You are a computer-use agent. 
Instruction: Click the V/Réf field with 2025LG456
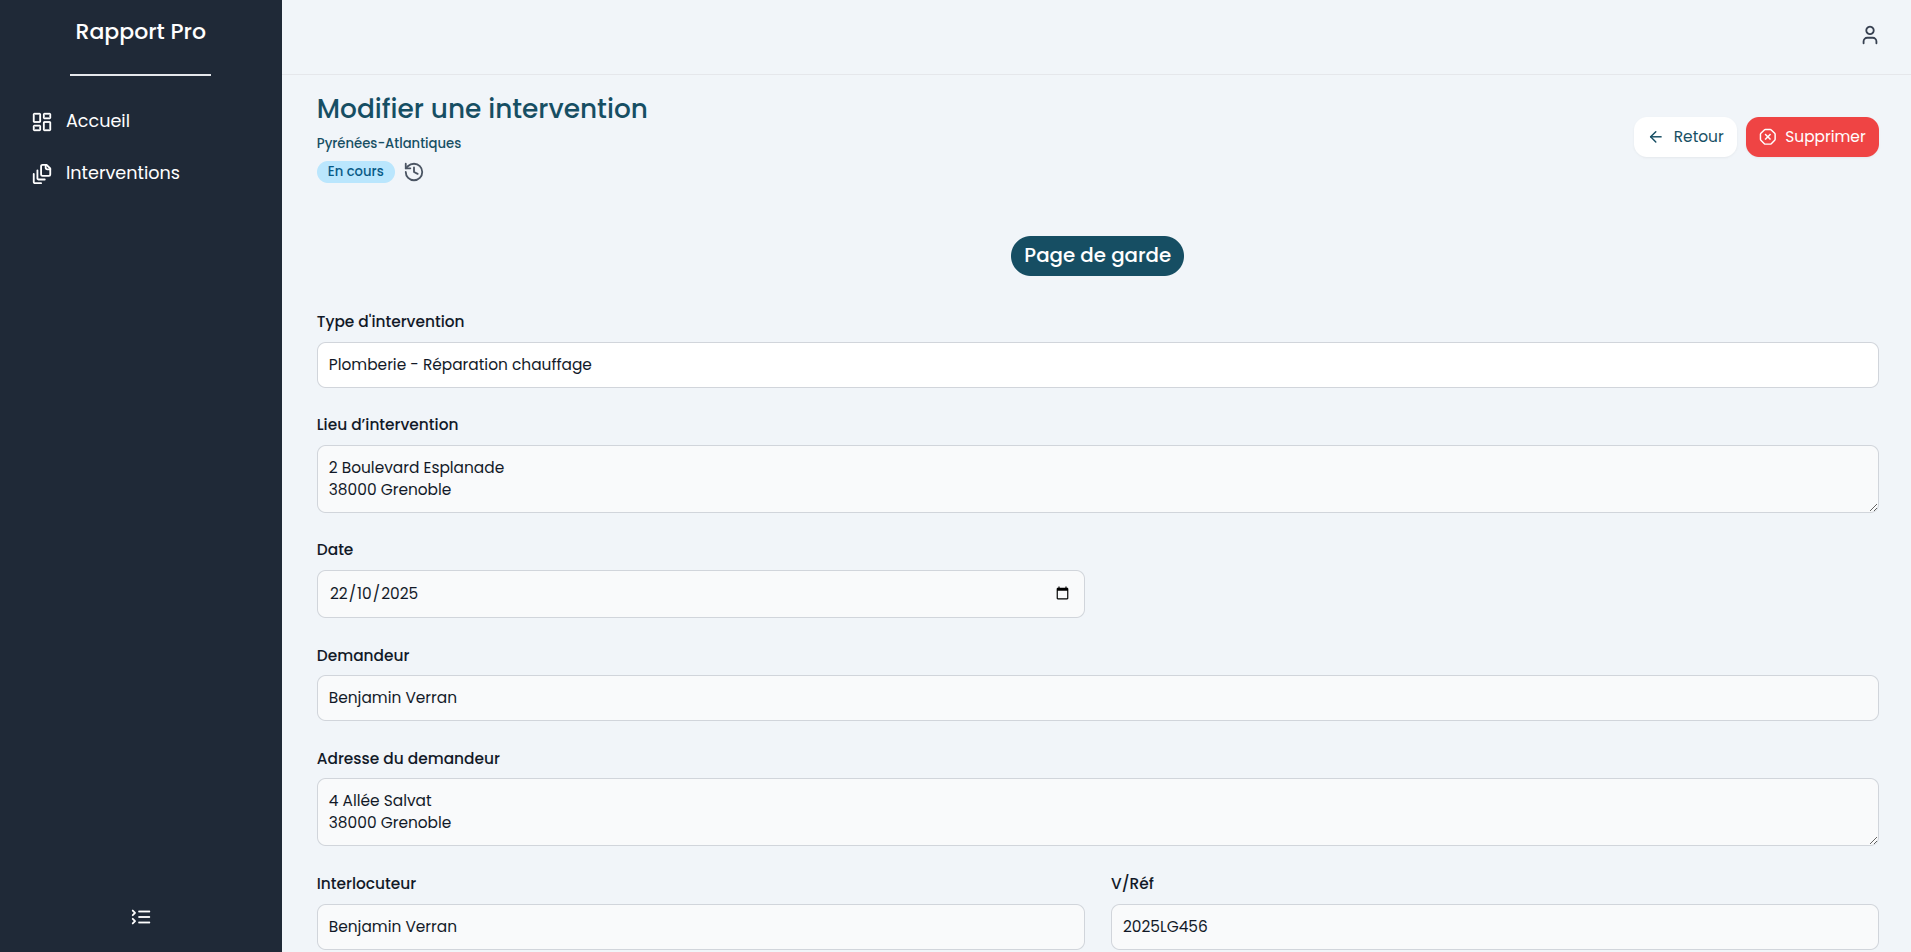[1494, 927]
